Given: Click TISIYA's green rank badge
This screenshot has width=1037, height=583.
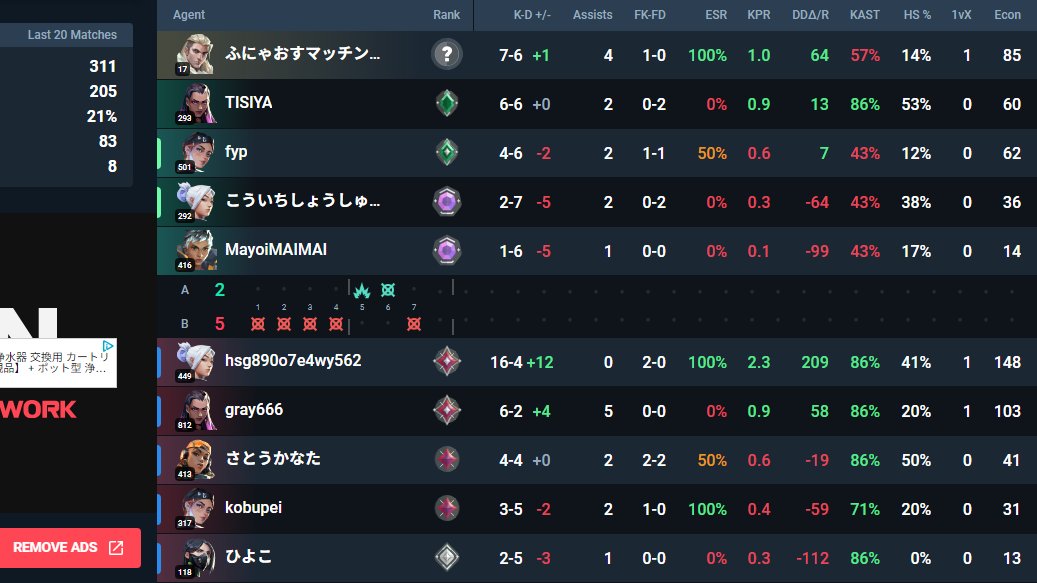Looking at the screenshot, I should click(446, 103).
